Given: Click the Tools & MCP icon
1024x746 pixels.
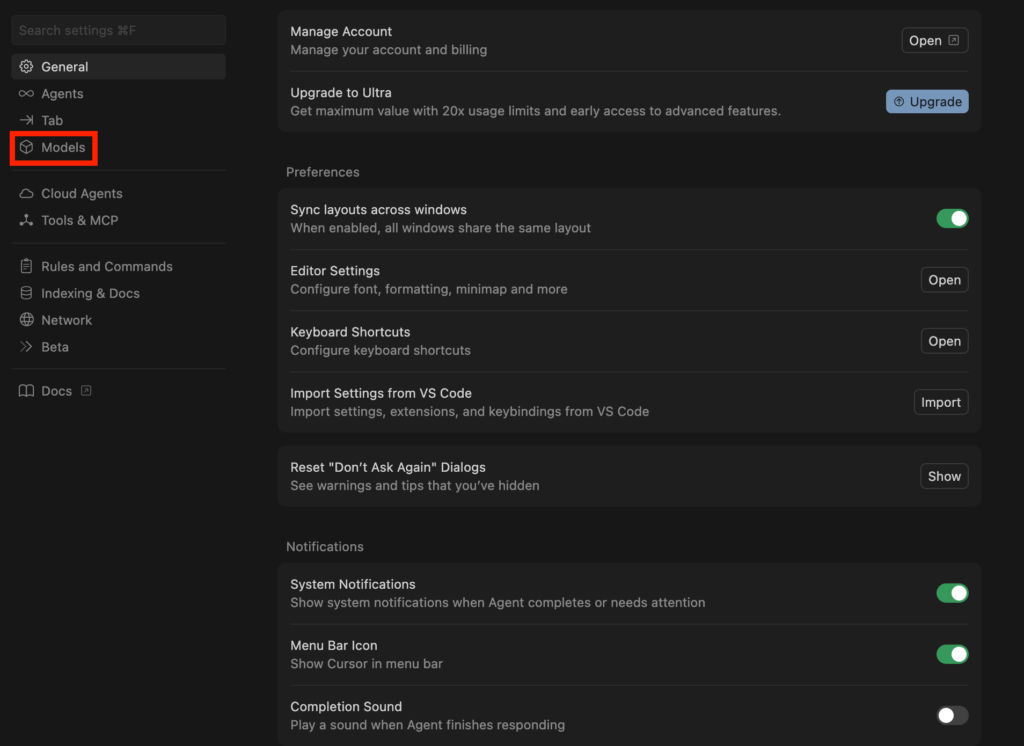Looking at the screenshot, I should pos(27,221).
